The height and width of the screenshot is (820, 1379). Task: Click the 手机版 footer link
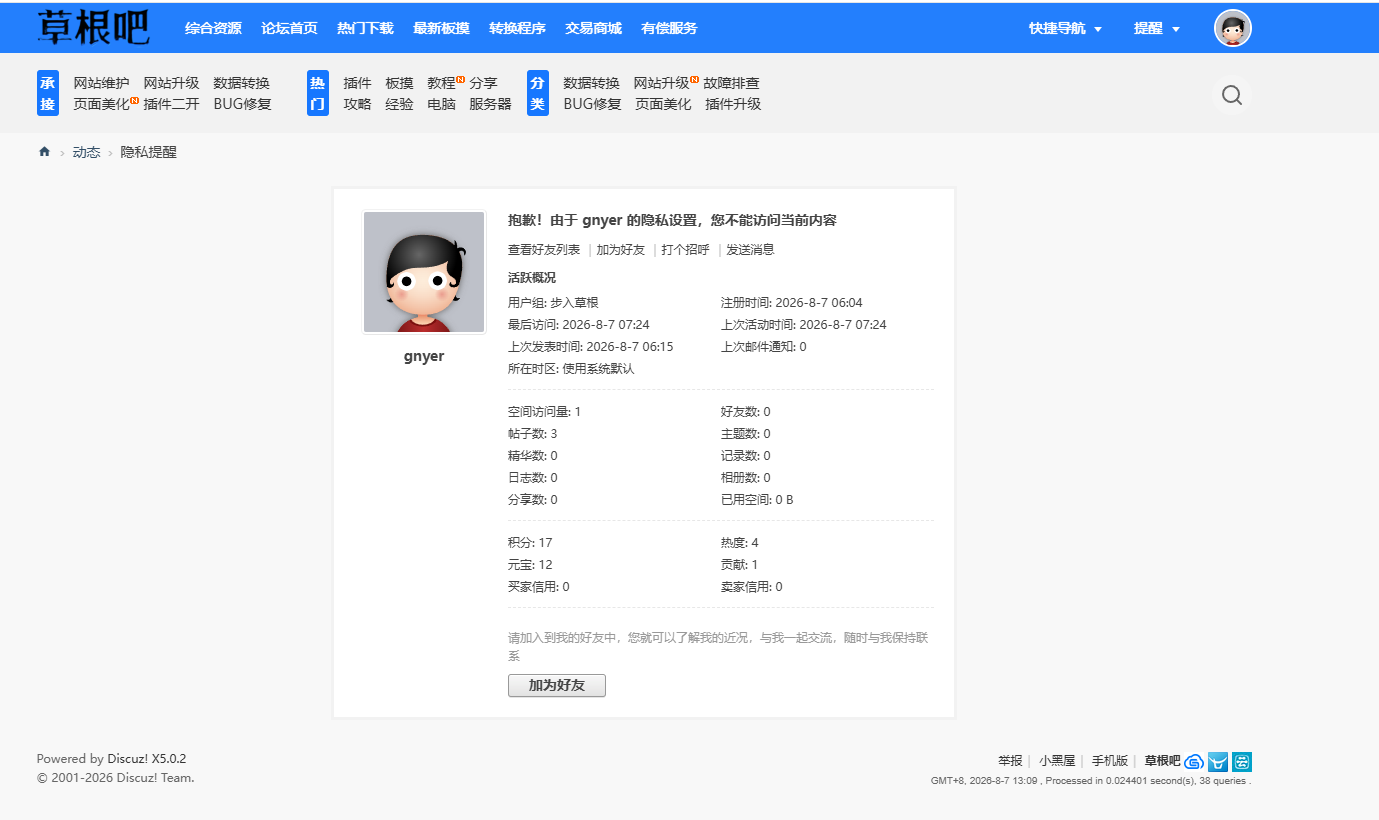[x=1110, y=761]
